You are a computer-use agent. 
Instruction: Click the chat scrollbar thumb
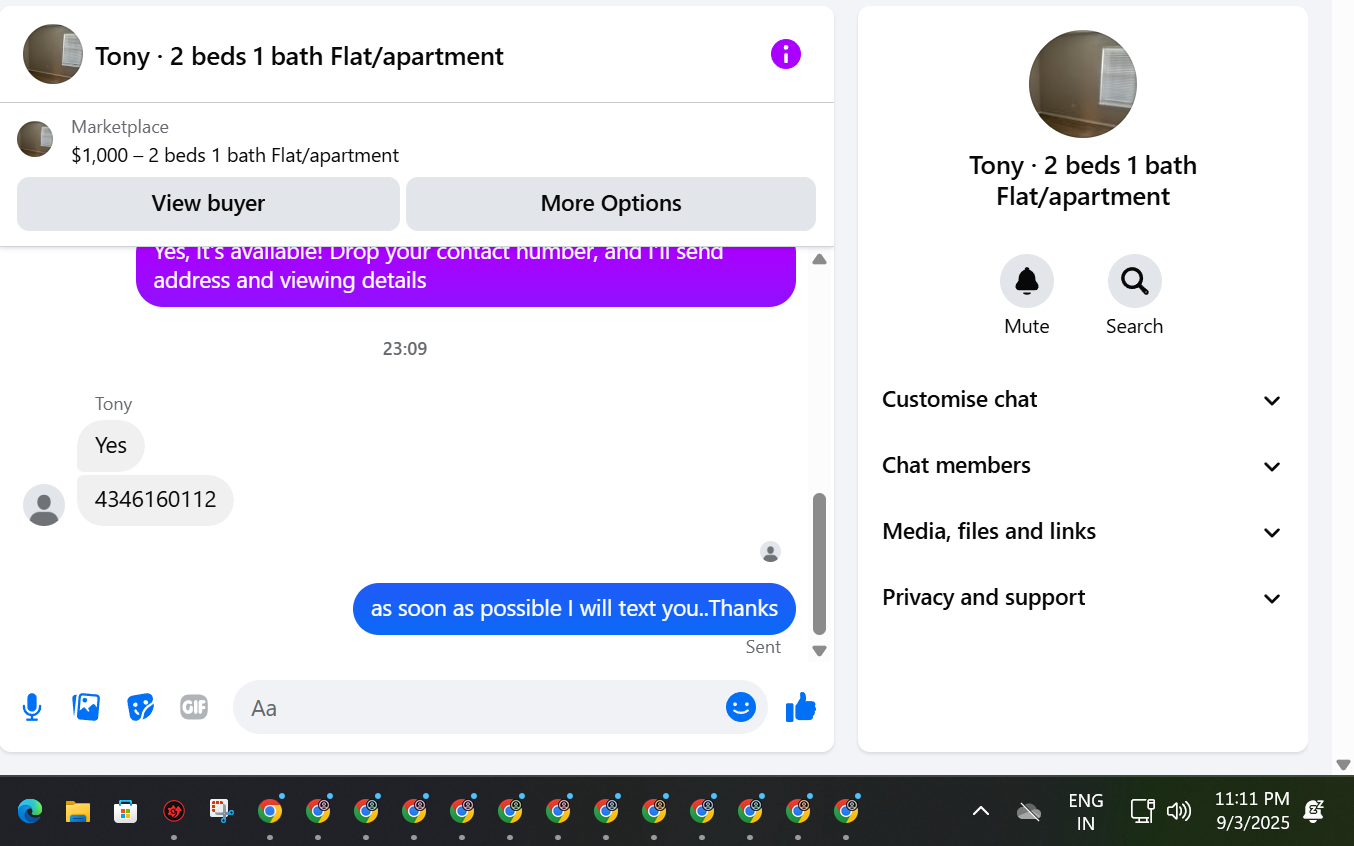coord(819,563)
